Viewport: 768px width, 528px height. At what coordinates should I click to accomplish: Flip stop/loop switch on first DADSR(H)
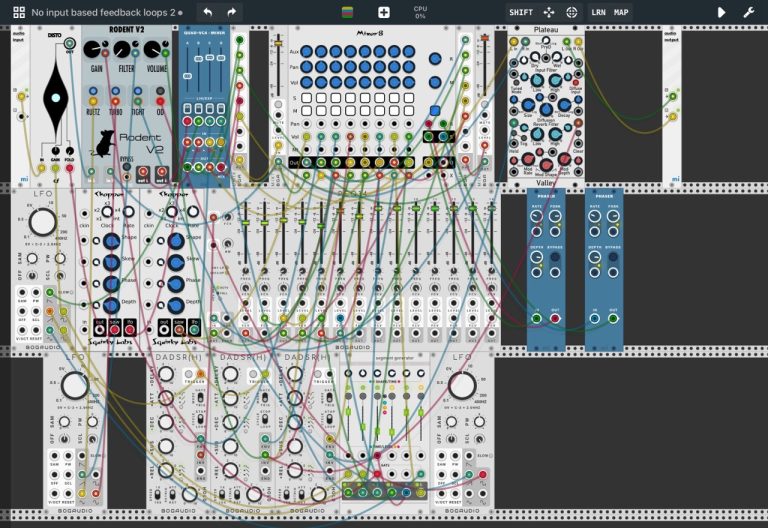[x=200, y=421]
